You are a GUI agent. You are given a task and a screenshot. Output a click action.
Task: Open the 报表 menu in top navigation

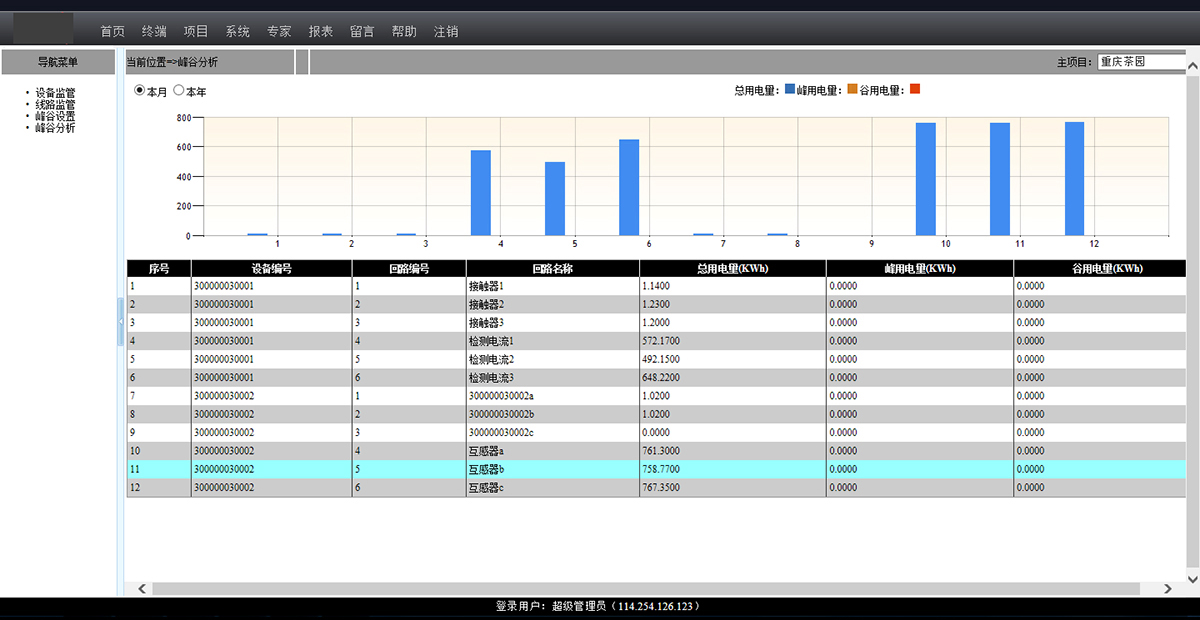click(321, 31)
